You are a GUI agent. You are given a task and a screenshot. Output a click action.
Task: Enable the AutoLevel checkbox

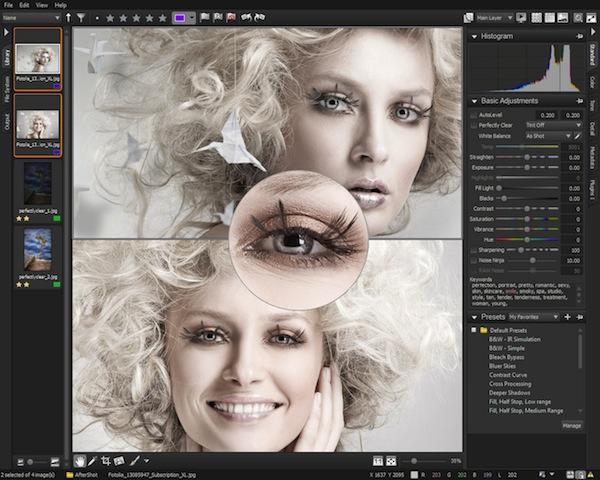[x=474, y=115]
